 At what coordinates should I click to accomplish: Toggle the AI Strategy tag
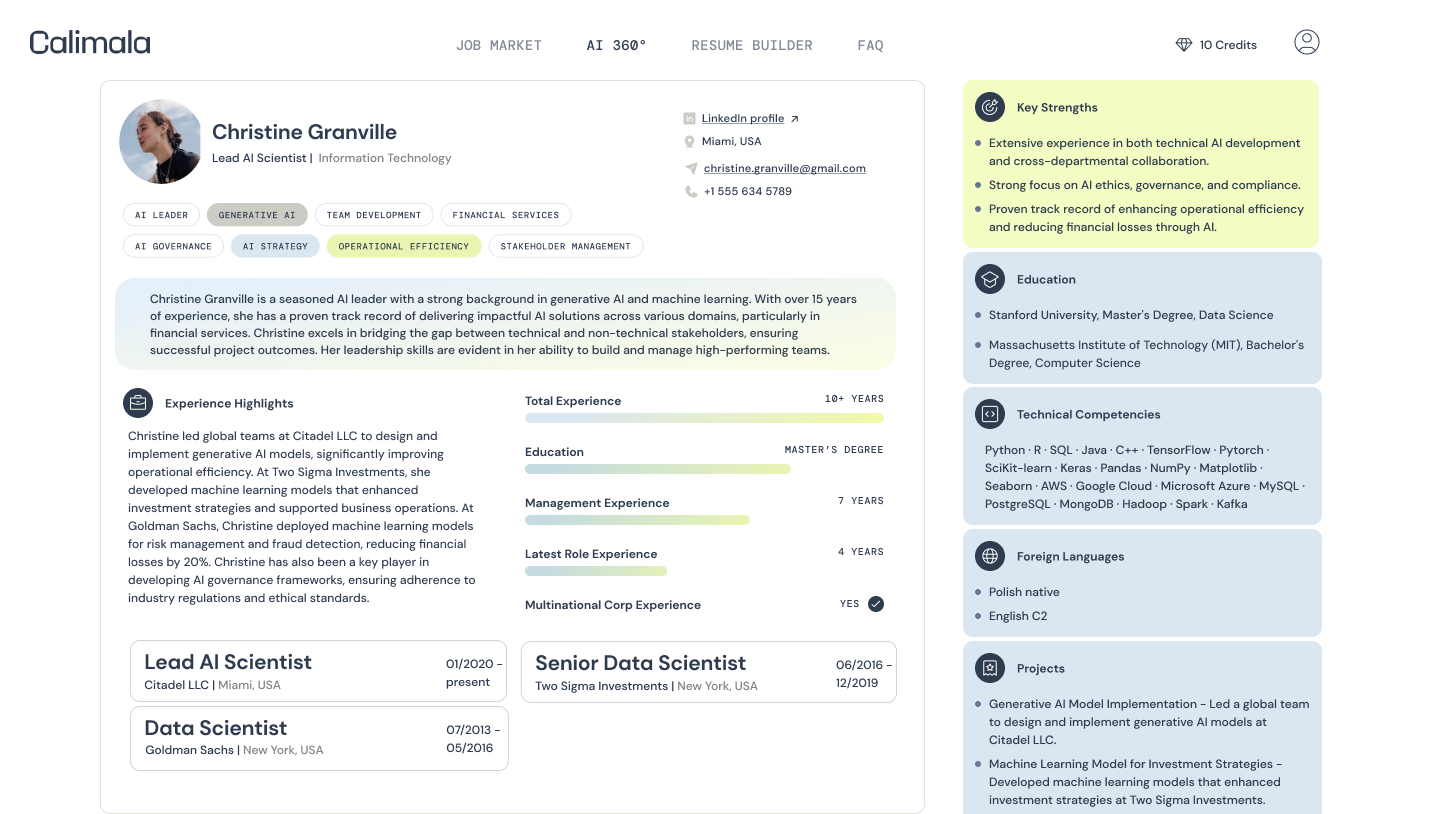click(275, 246)
